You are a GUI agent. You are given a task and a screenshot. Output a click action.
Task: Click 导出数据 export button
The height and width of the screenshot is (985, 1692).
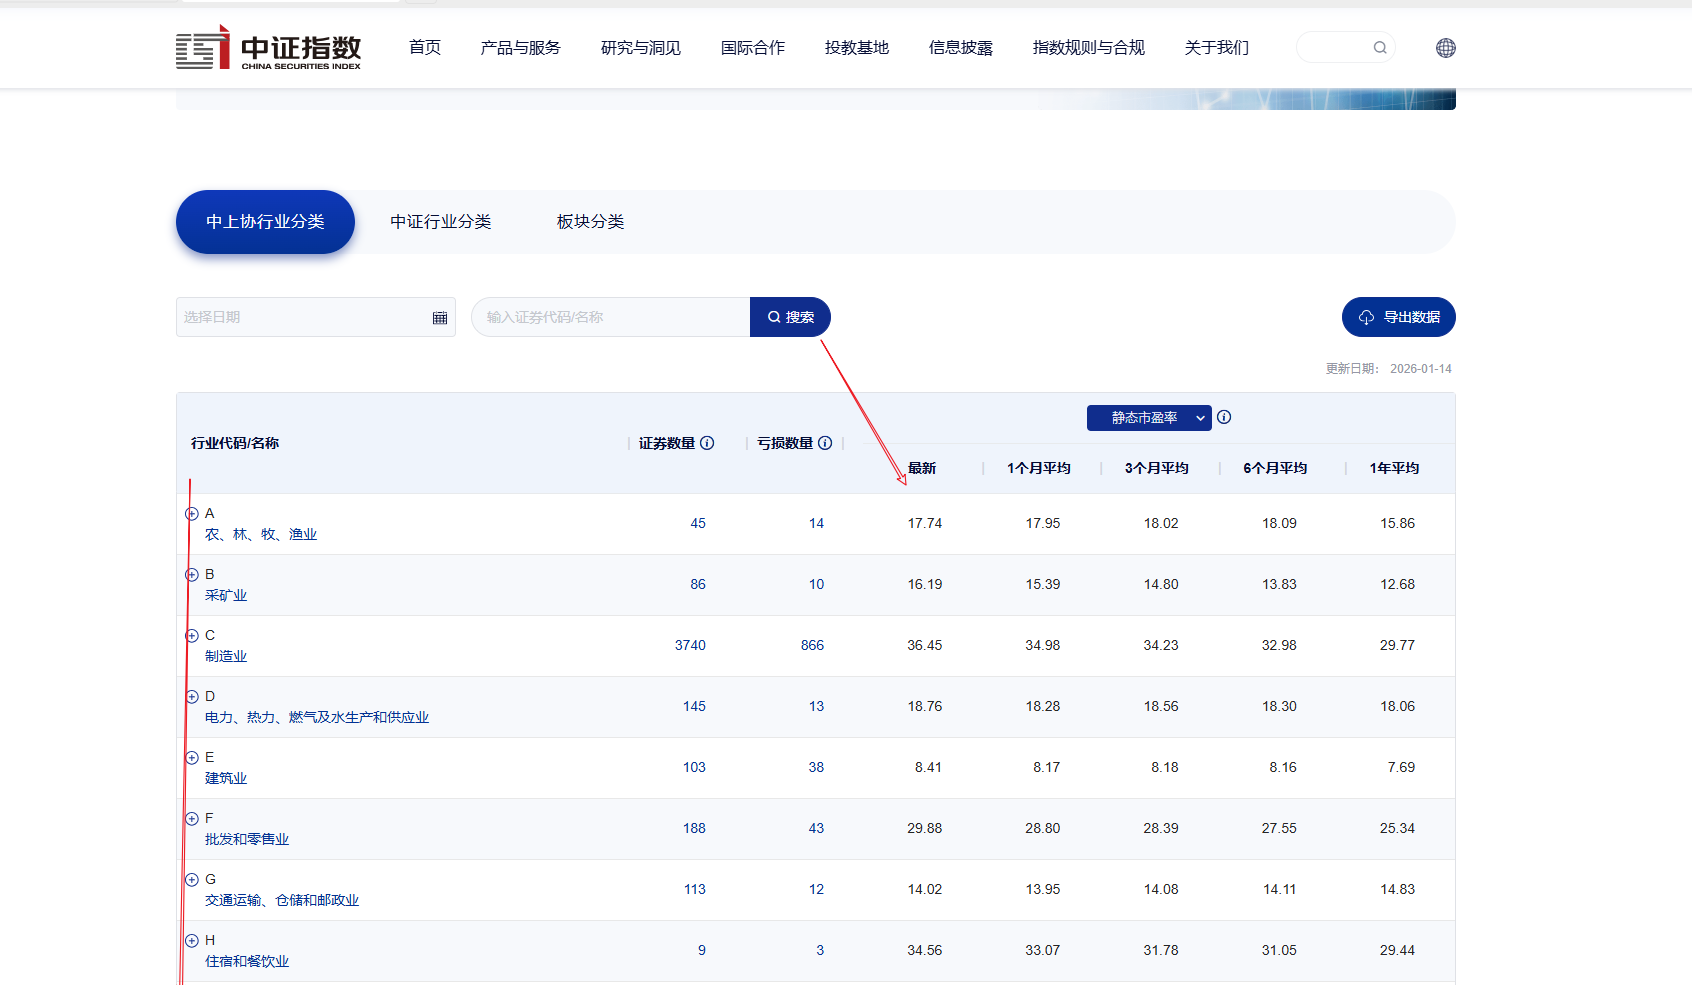point(1398,317)
